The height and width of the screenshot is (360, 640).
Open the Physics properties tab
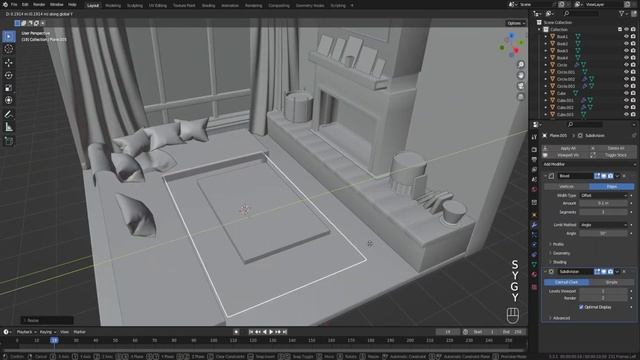pos(534,244)
